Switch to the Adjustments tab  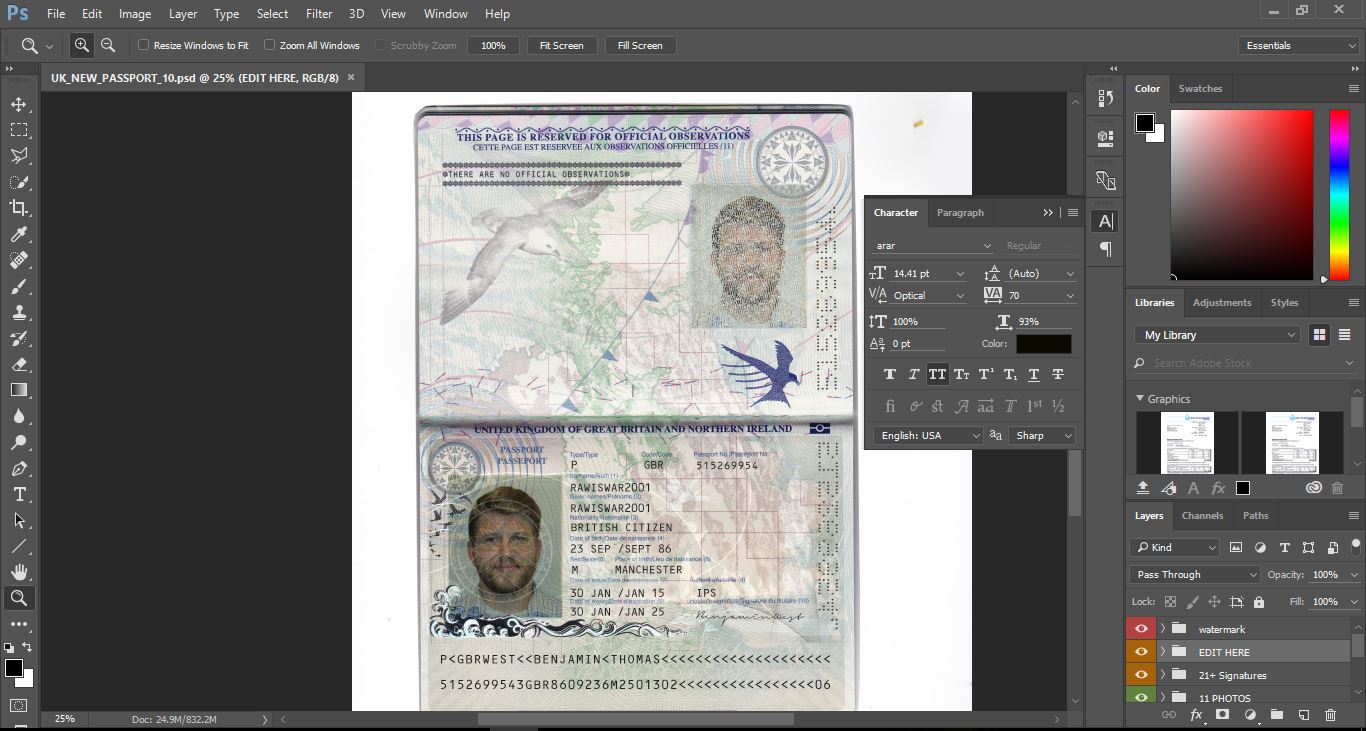point(1221,302)
